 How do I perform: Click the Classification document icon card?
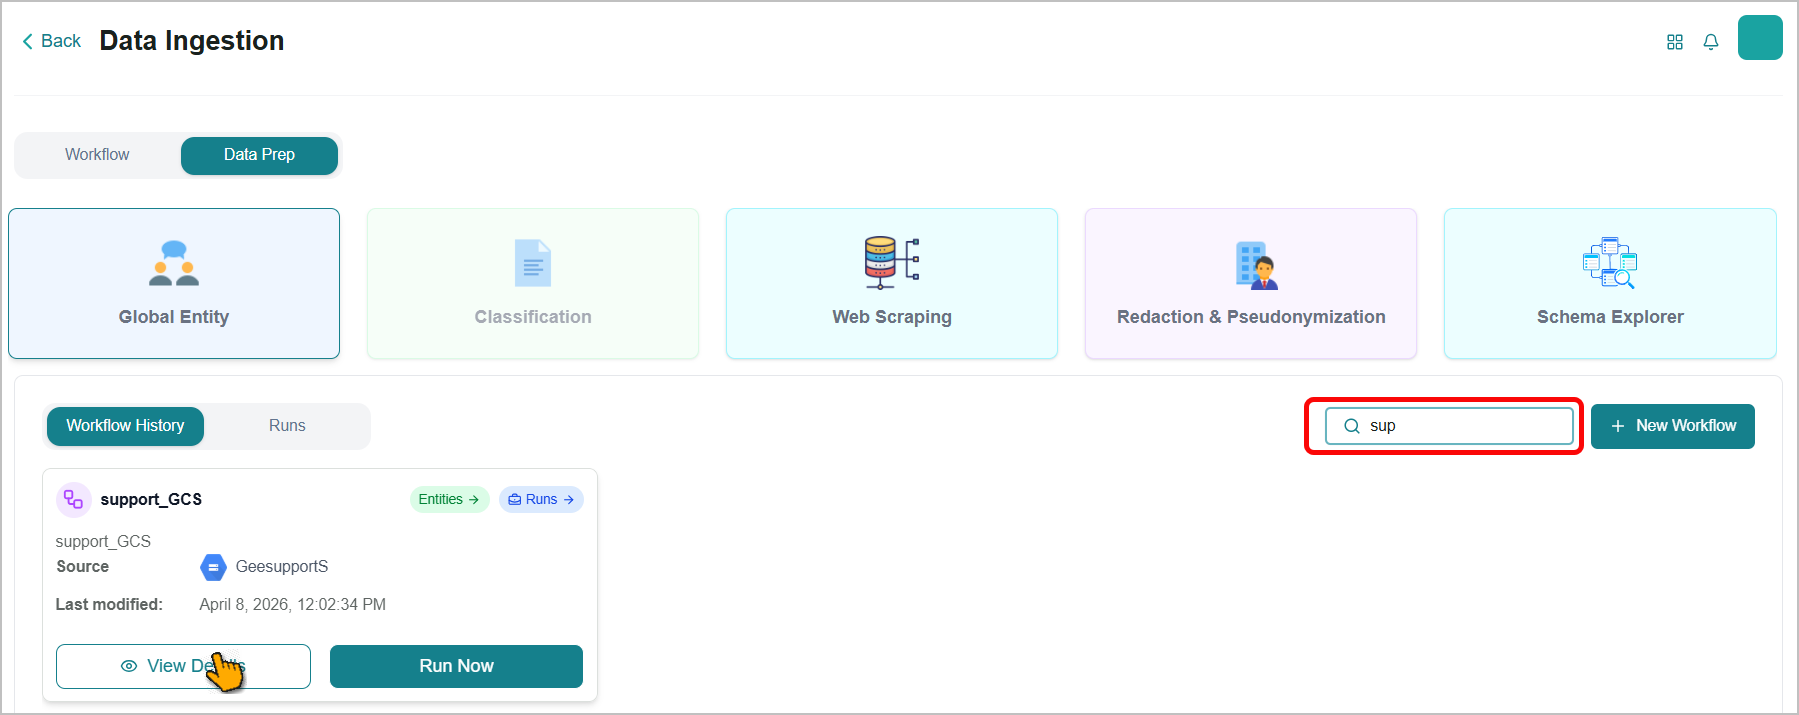click(x=533, y=284)
